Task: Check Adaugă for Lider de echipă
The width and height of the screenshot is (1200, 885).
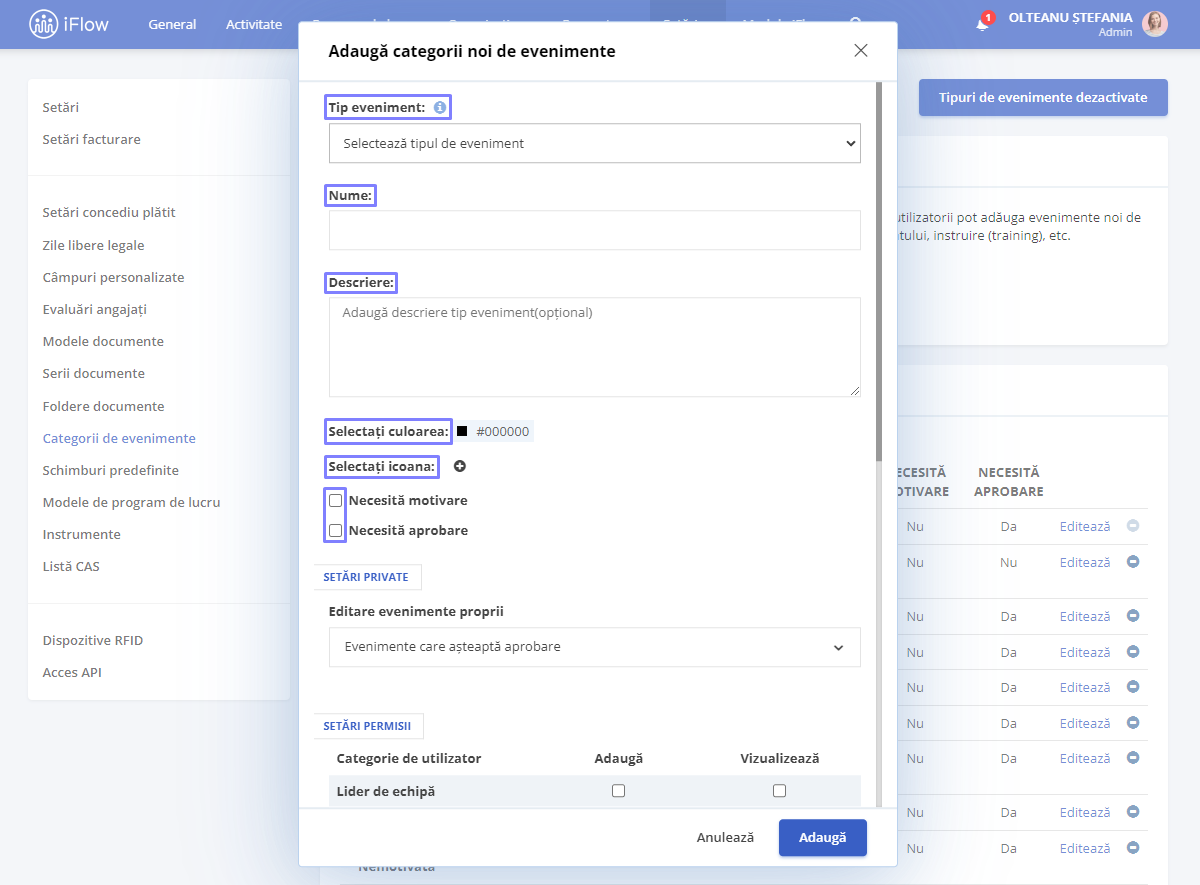Action: (x=618, y=791)
